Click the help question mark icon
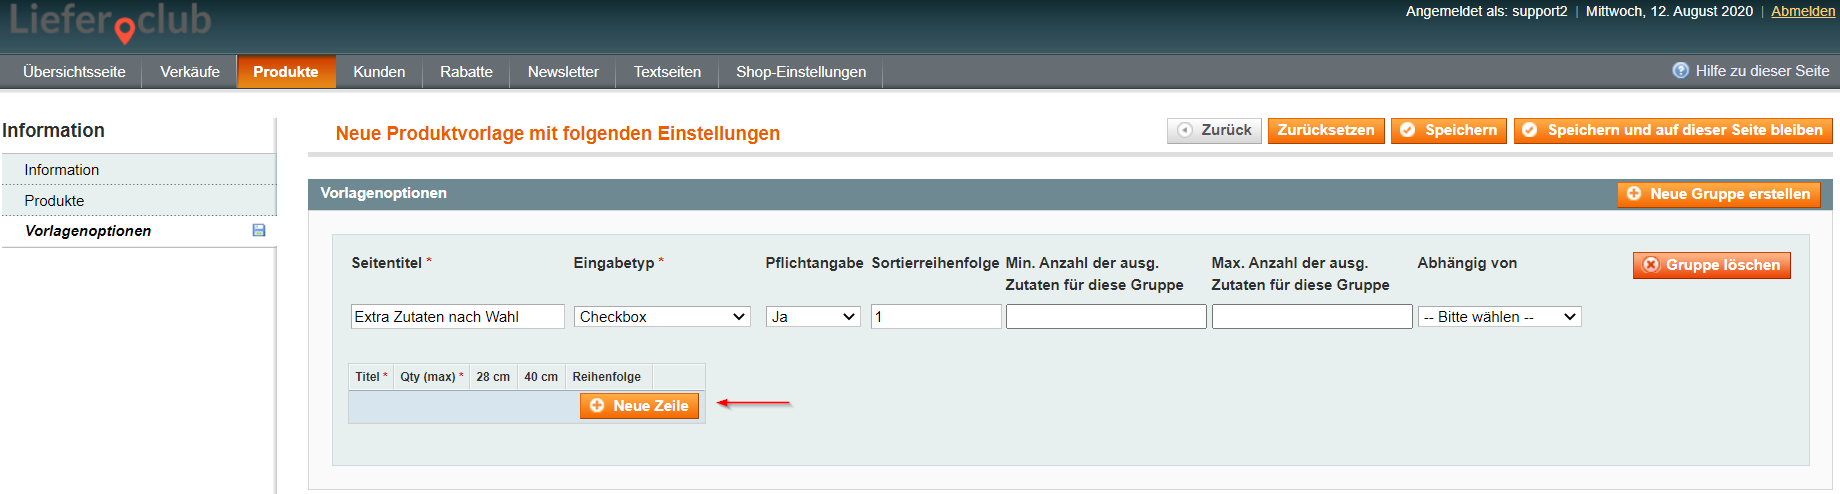Screen dimensions: 1840x494 point(1680,71)
